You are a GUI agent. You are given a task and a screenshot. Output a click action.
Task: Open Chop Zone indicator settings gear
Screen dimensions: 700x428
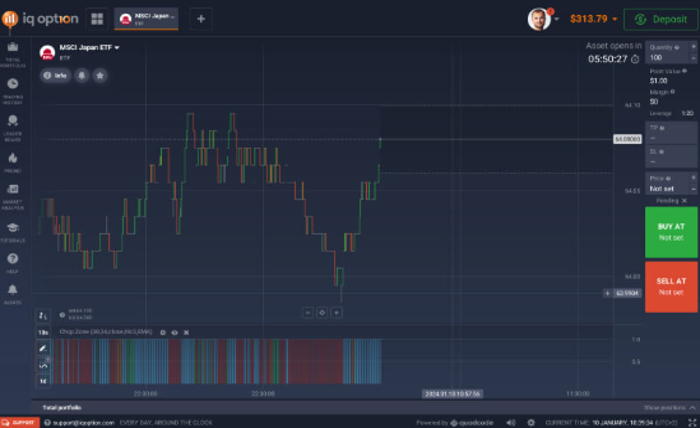pos(163,332)
